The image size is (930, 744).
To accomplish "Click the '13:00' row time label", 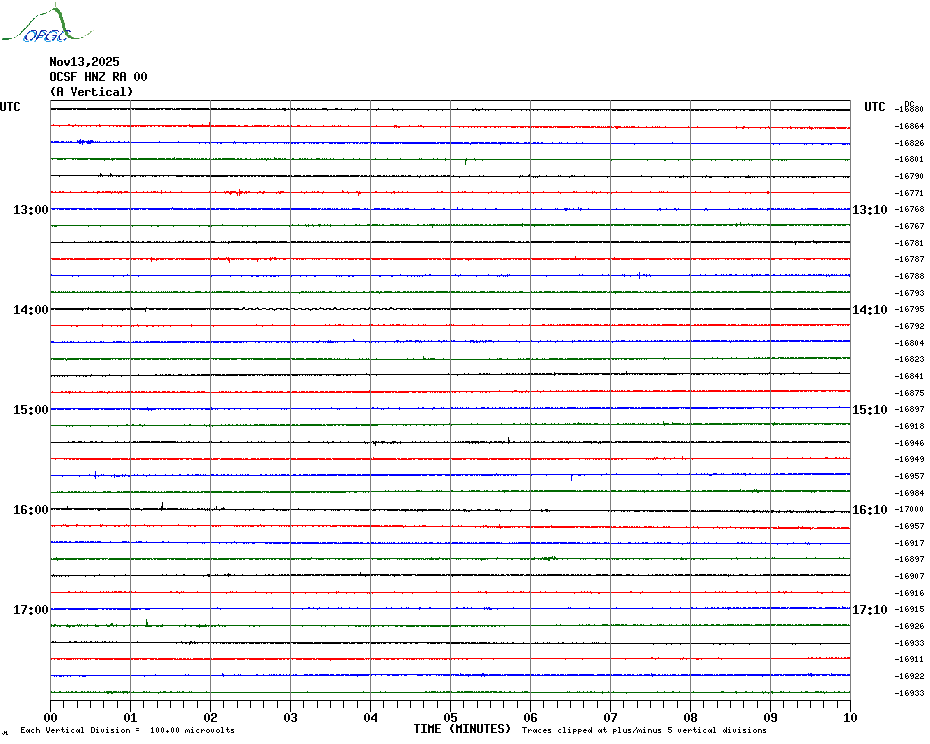I will [x=31, y=209].
